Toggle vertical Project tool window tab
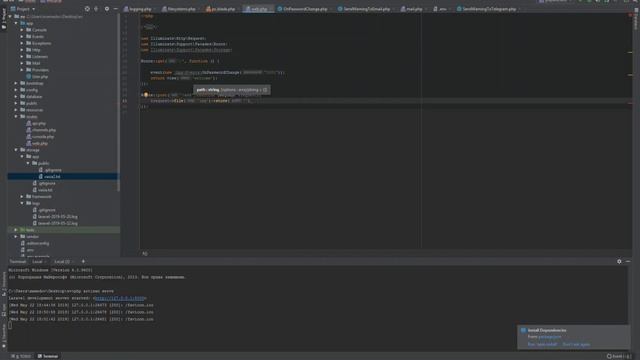640x360 pixels. tap(4, 20)
